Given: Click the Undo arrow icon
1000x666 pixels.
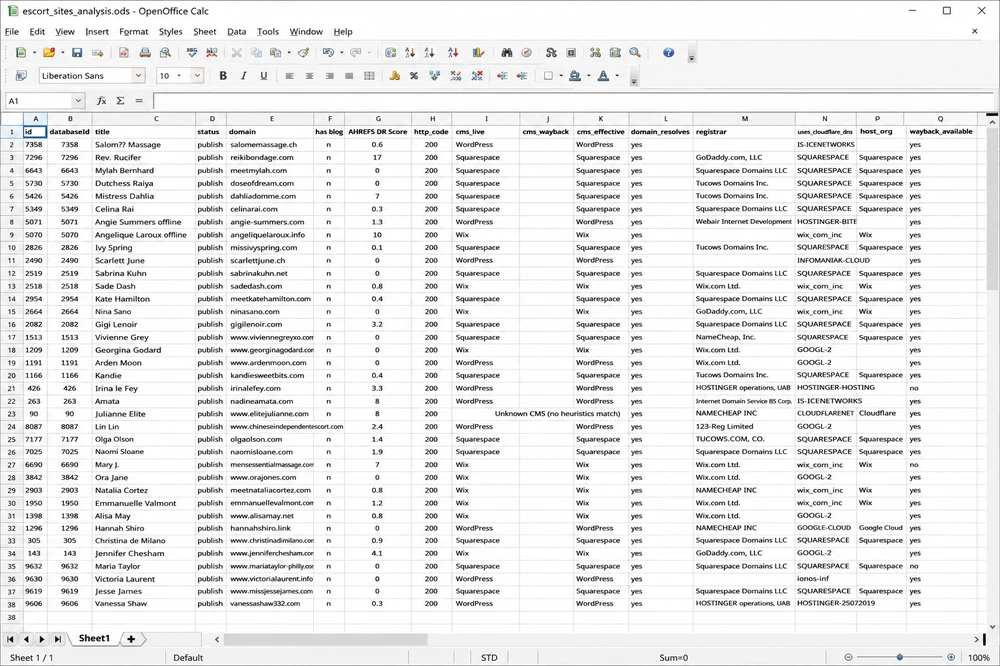Looking at the screenshot, I should 328,53.
